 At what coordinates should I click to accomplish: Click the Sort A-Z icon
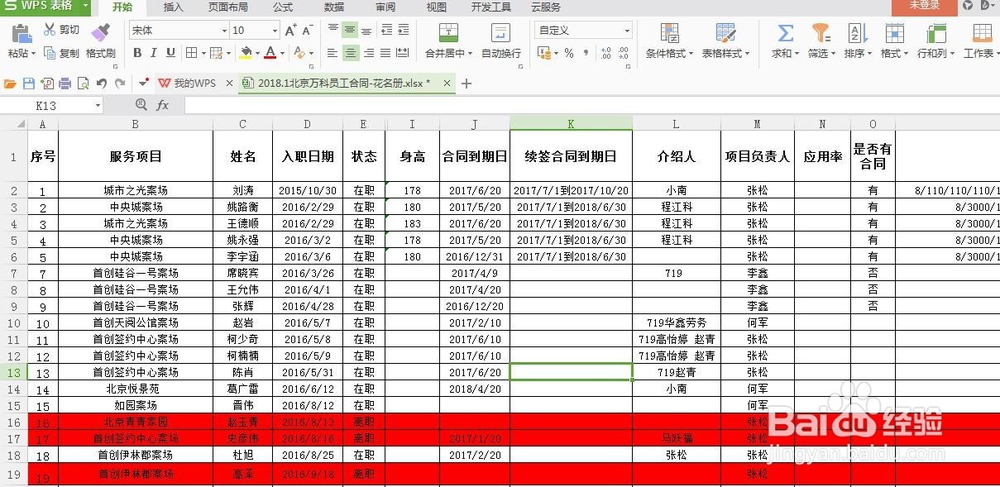[x=858, y=33]
